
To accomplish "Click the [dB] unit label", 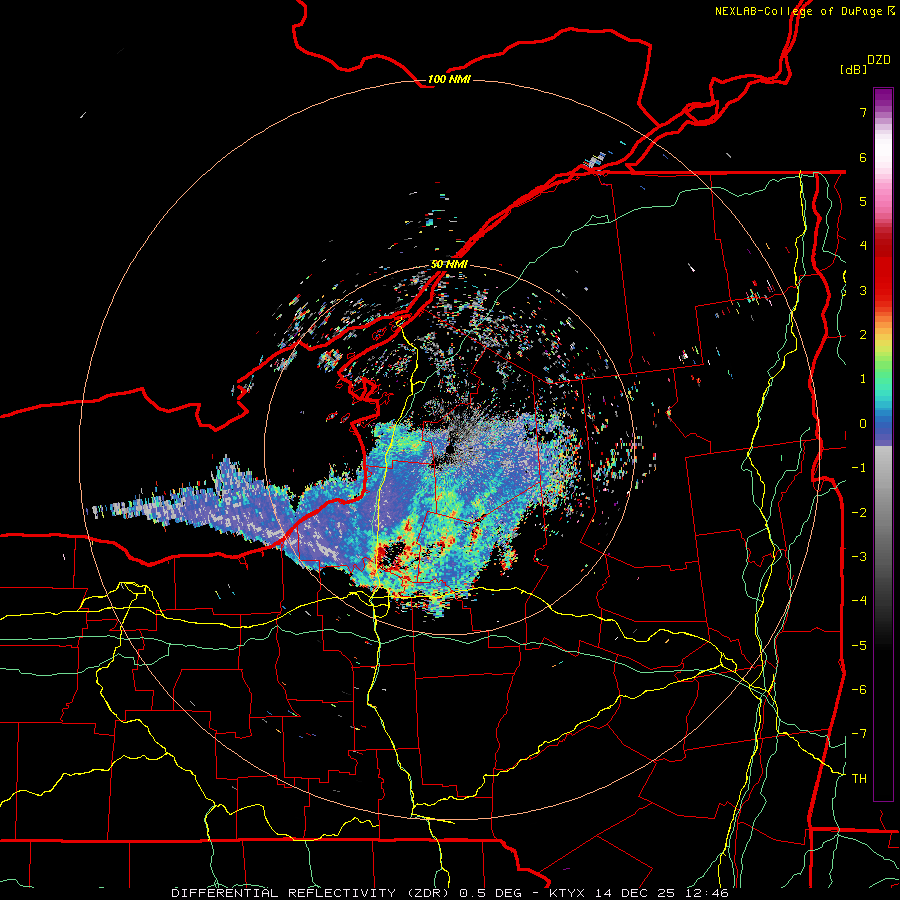I will (x=854, y=69).
